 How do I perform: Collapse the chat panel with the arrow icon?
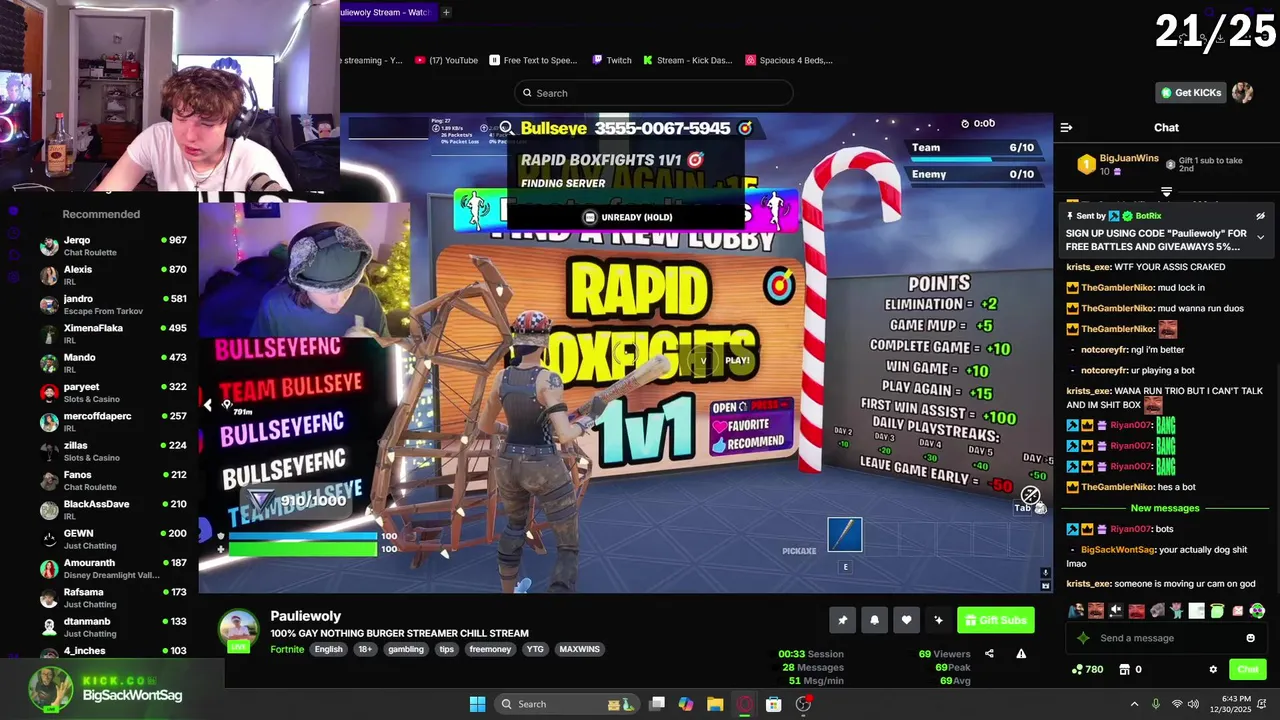[1066, 127]
